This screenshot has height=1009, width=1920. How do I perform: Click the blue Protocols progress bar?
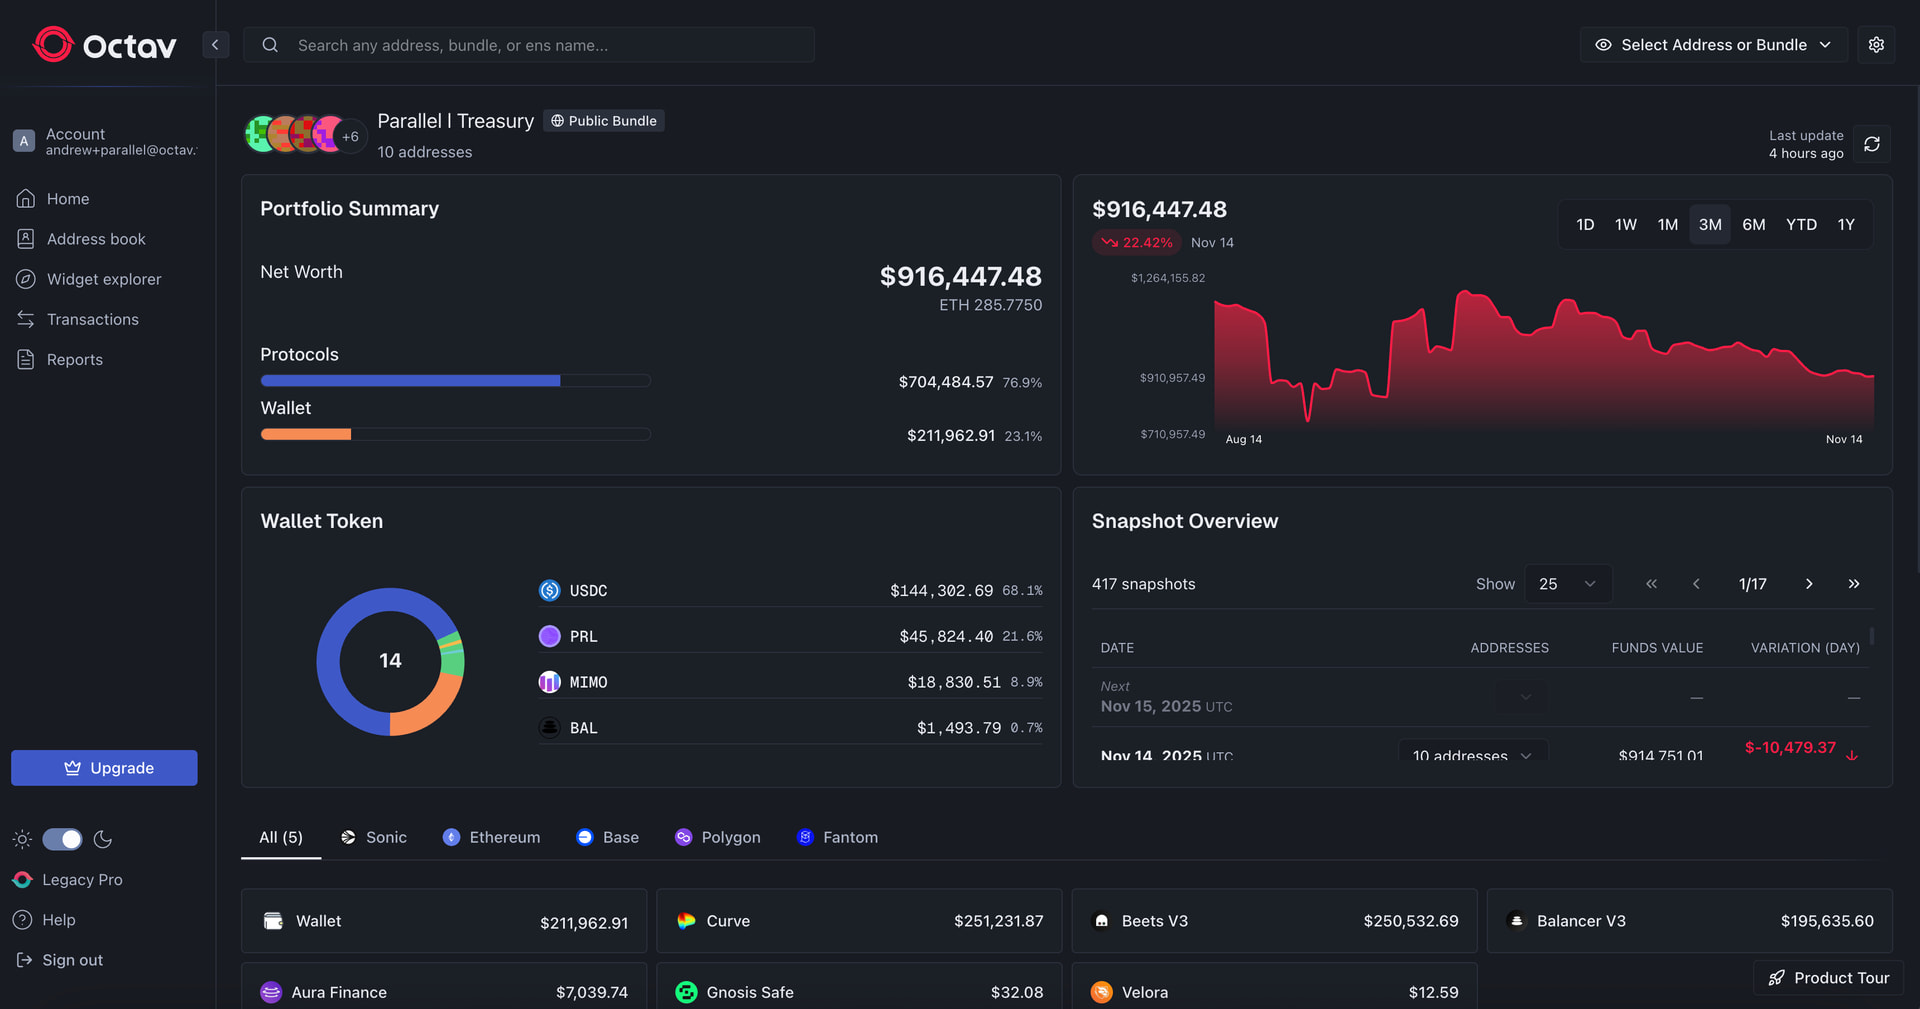(410, 381)
